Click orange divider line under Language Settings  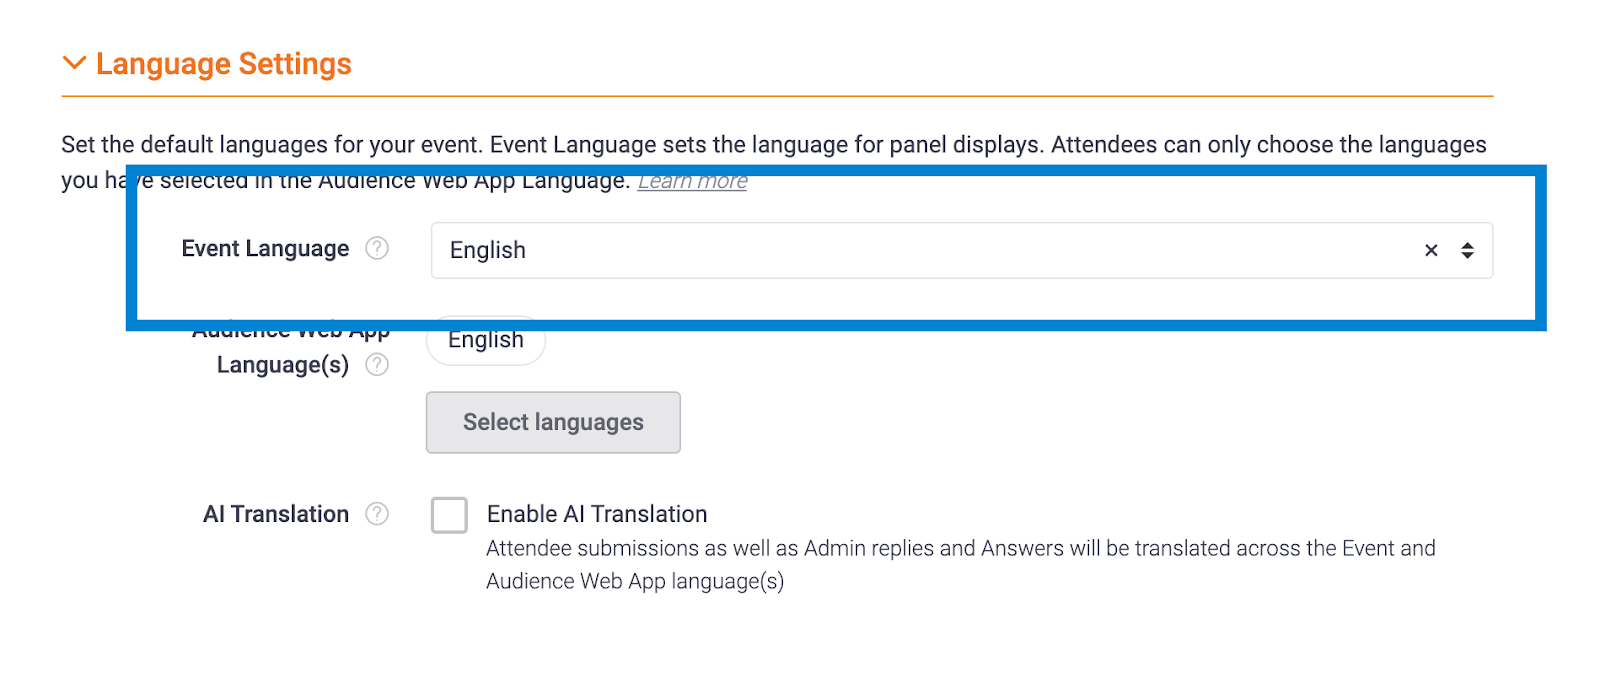[777, 96]
